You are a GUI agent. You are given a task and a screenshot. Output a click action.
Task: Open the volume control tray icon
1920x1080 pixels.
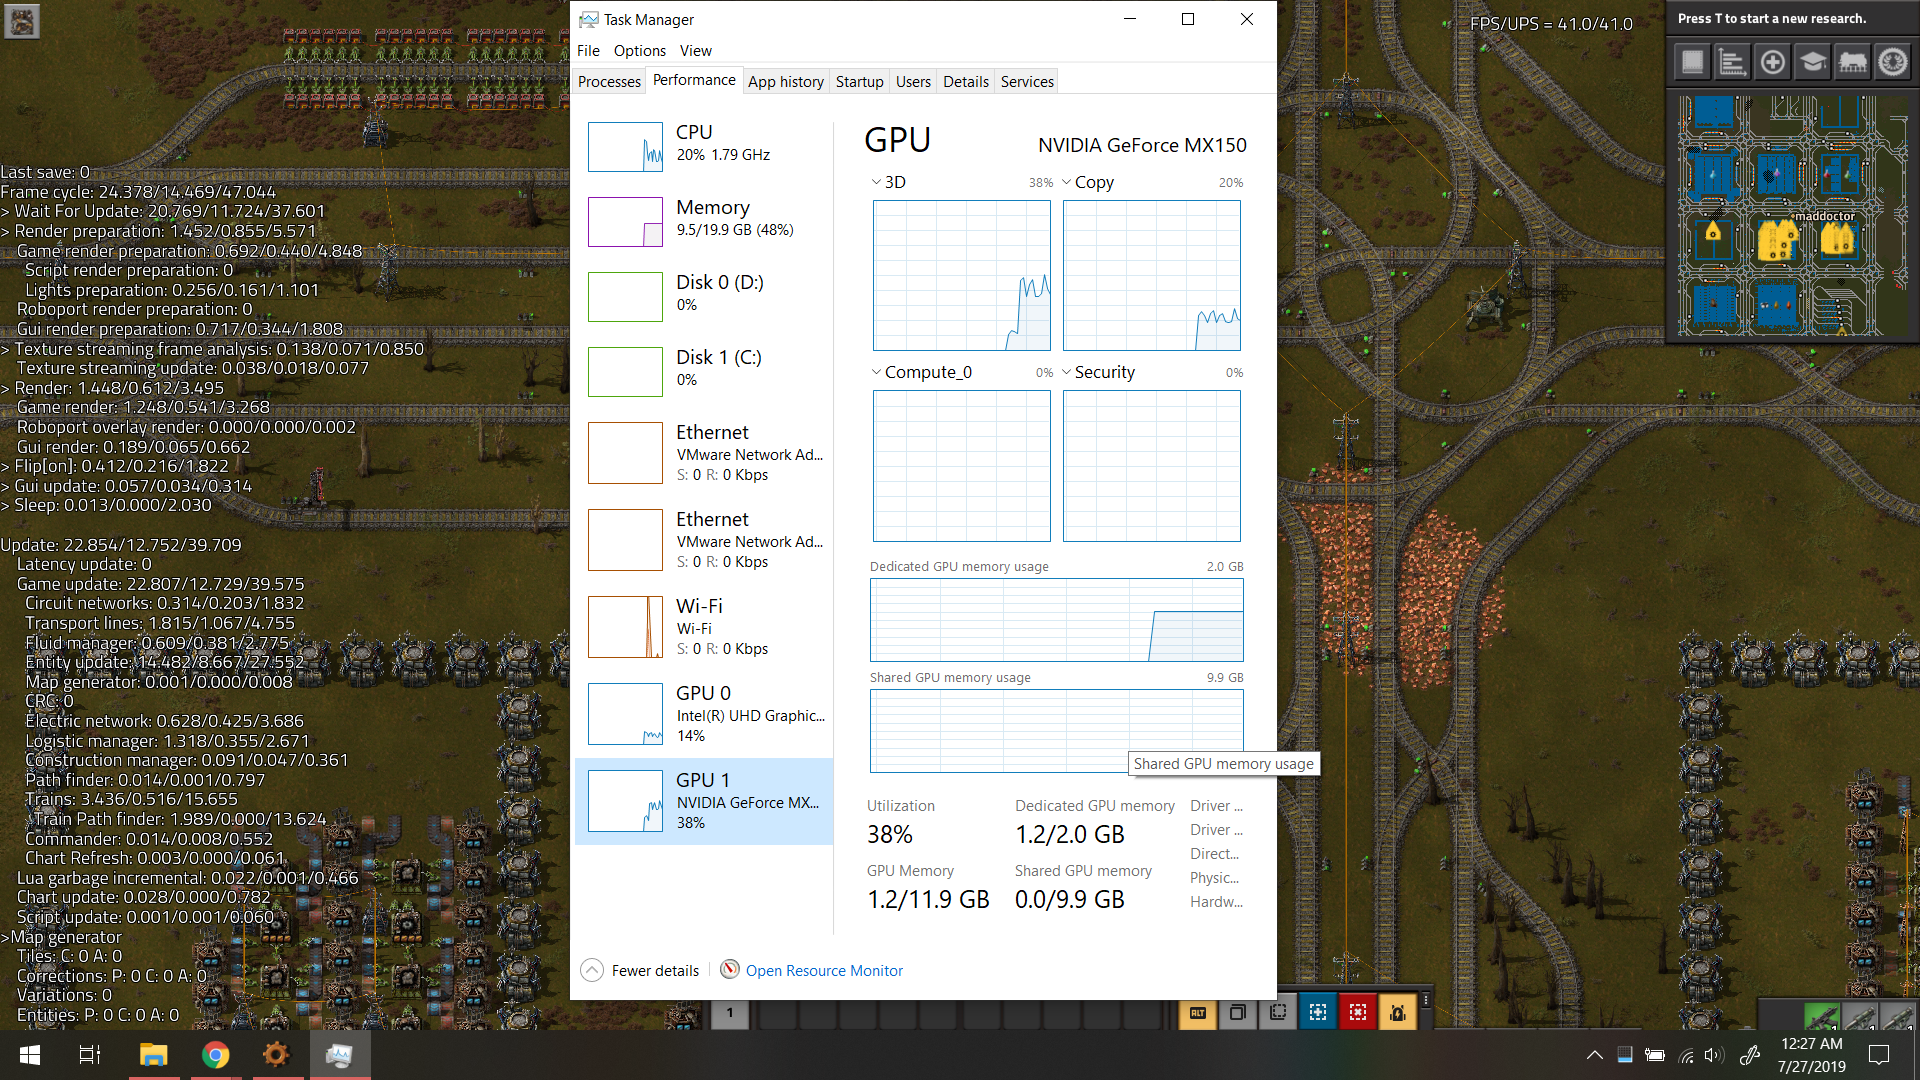(1714, 1055)
